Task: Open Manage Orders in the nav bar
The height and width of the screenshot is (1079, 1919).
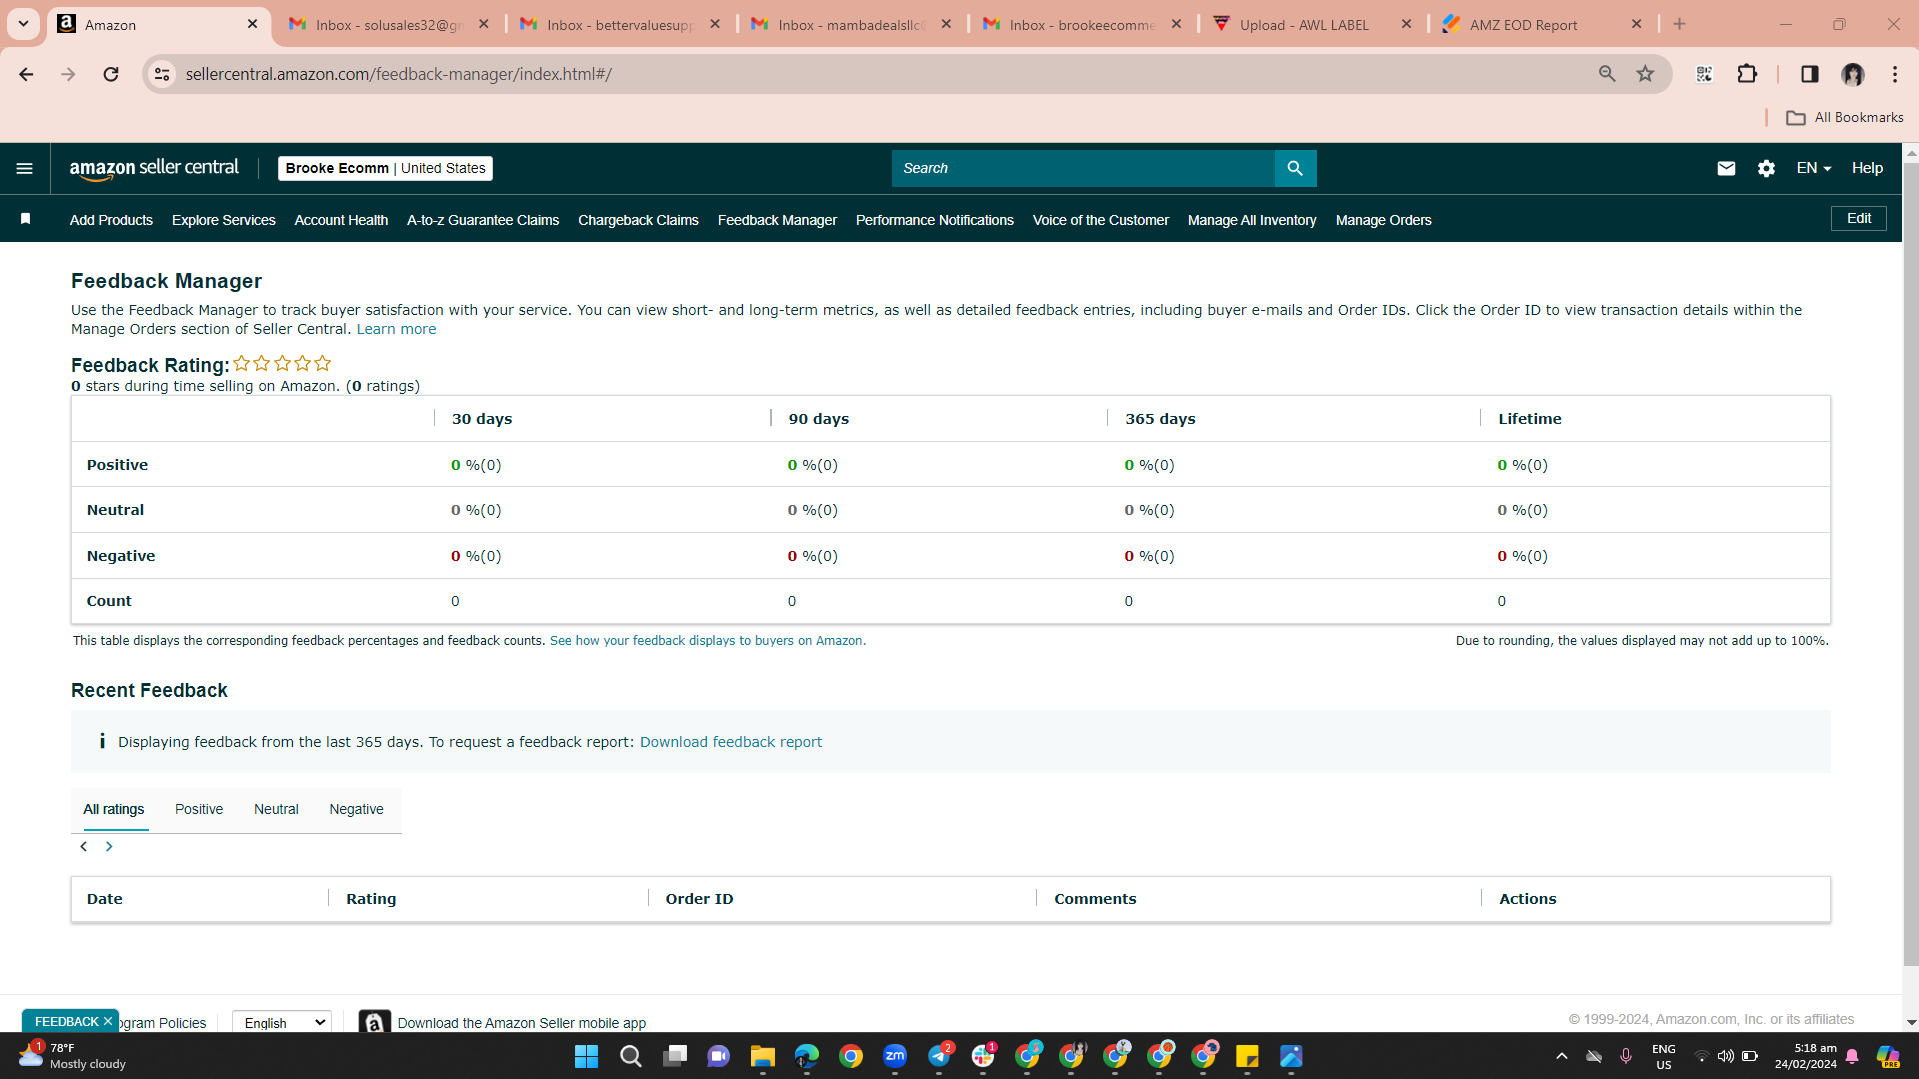Action: tap(1383, 220)
